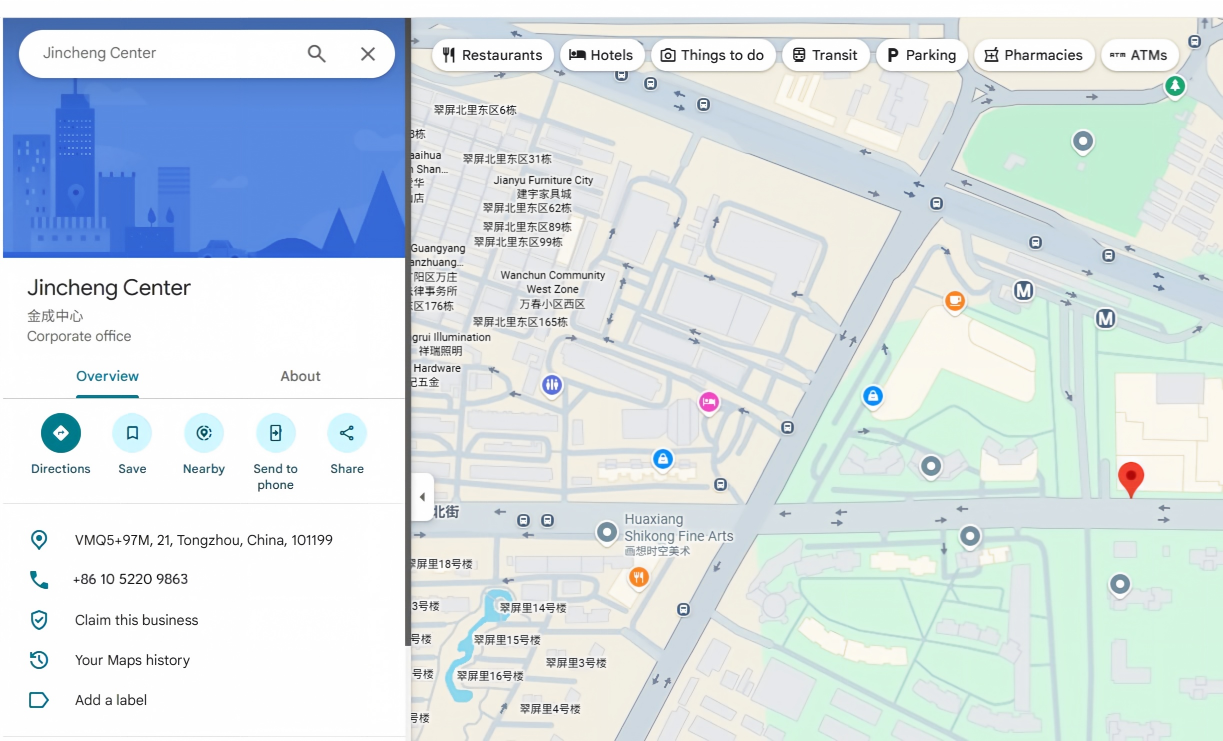Screen dimensions: 1223x741
Task: Click the shield icon by Claim business
Action: pos(39,620)
